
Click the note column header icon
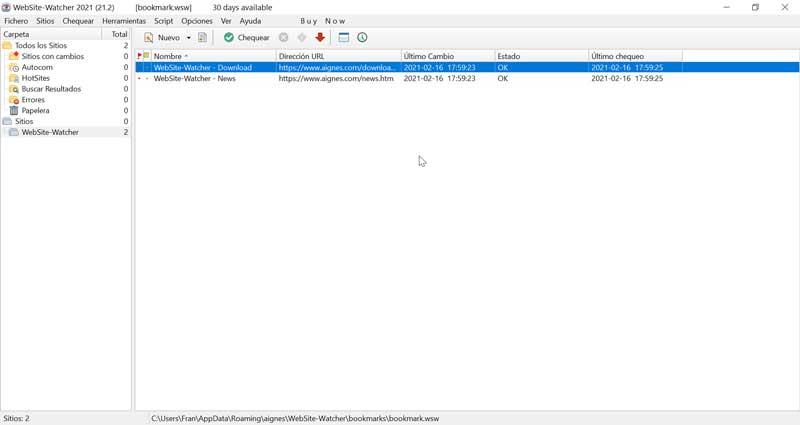click(x=146, y=56)
